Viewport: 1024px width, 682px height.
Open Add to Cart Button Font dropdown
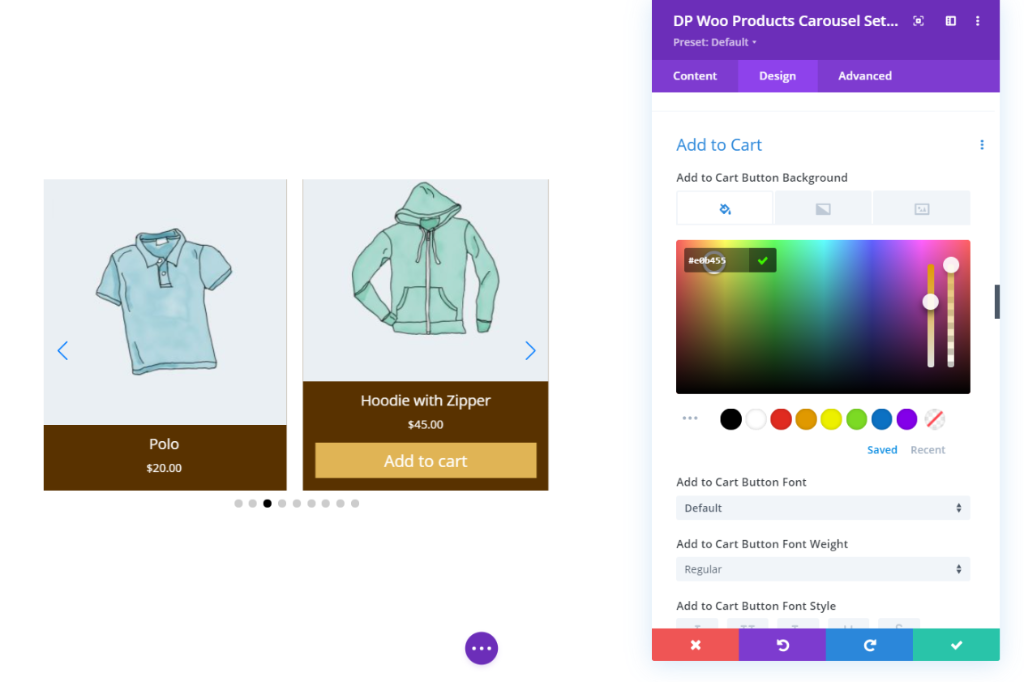[x=823, y=508]
